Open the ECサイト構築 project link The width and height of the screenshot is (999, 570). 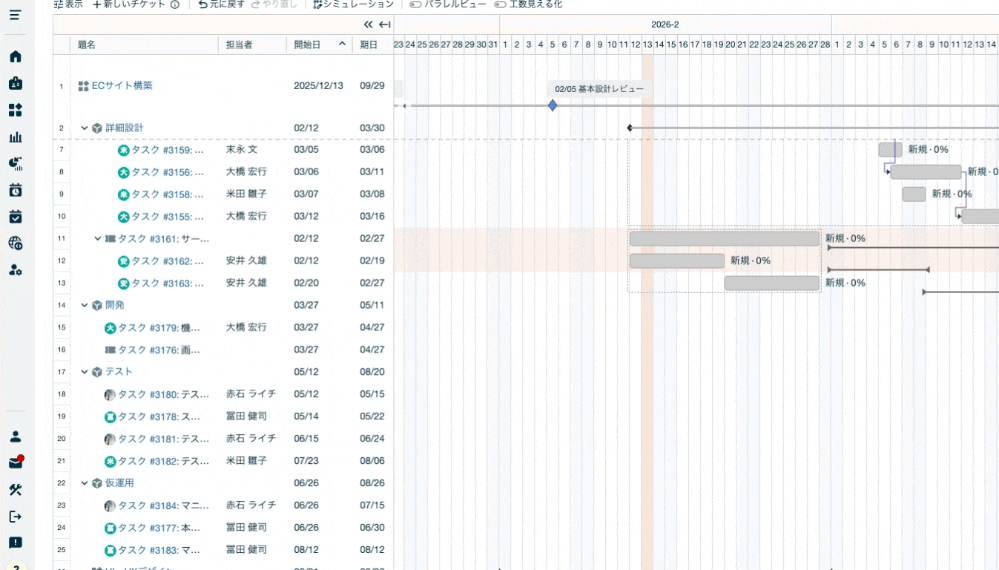pyautogui.click(x=122, y=86)
